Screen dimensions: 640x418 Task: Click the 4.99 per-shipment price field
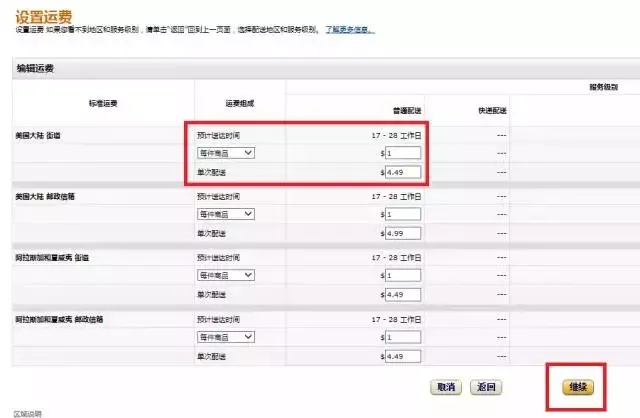(403, 233)
